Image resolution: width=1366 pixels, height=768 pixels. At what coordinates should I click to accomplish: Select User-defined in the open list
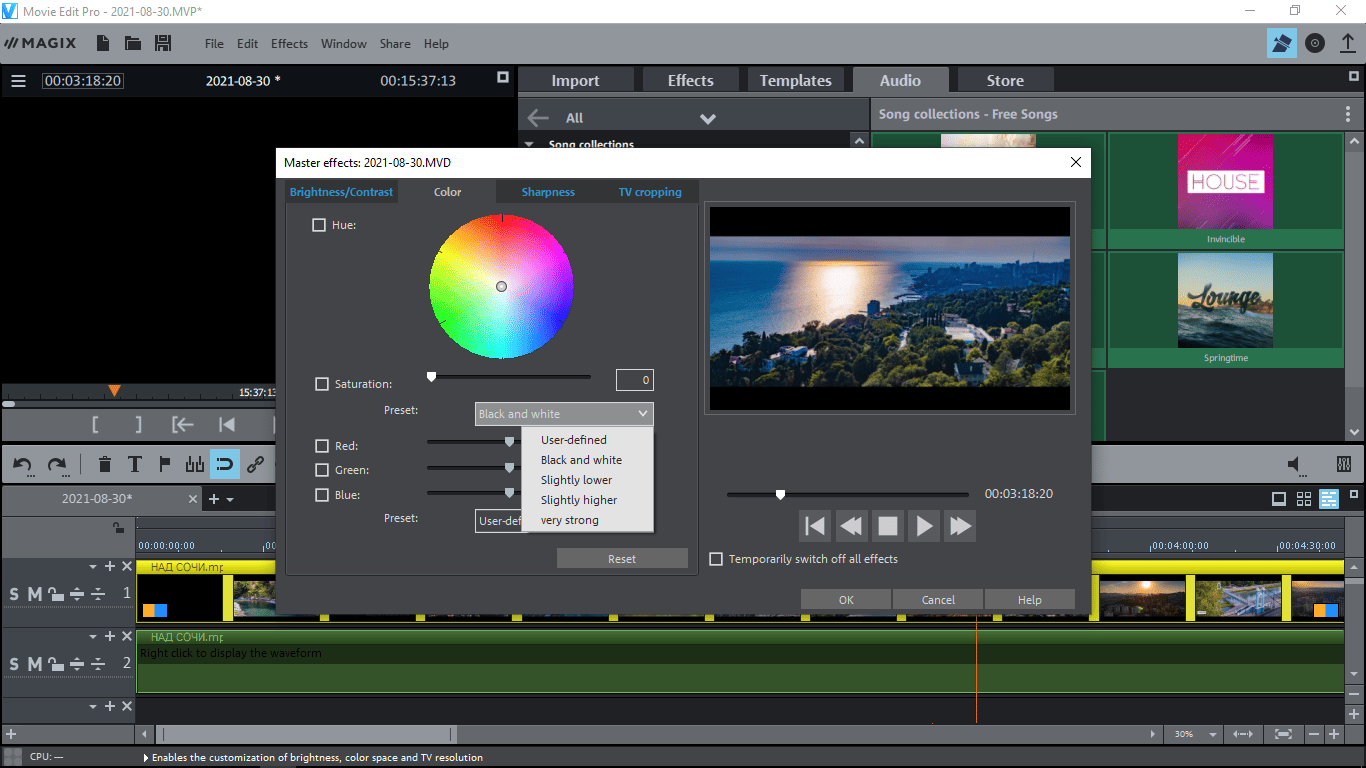tap(574, 440)
